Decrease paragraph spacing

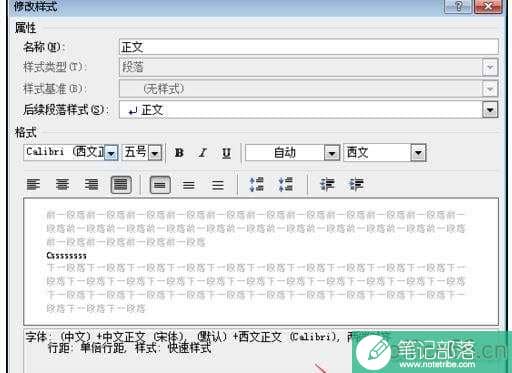click(285, 184)
